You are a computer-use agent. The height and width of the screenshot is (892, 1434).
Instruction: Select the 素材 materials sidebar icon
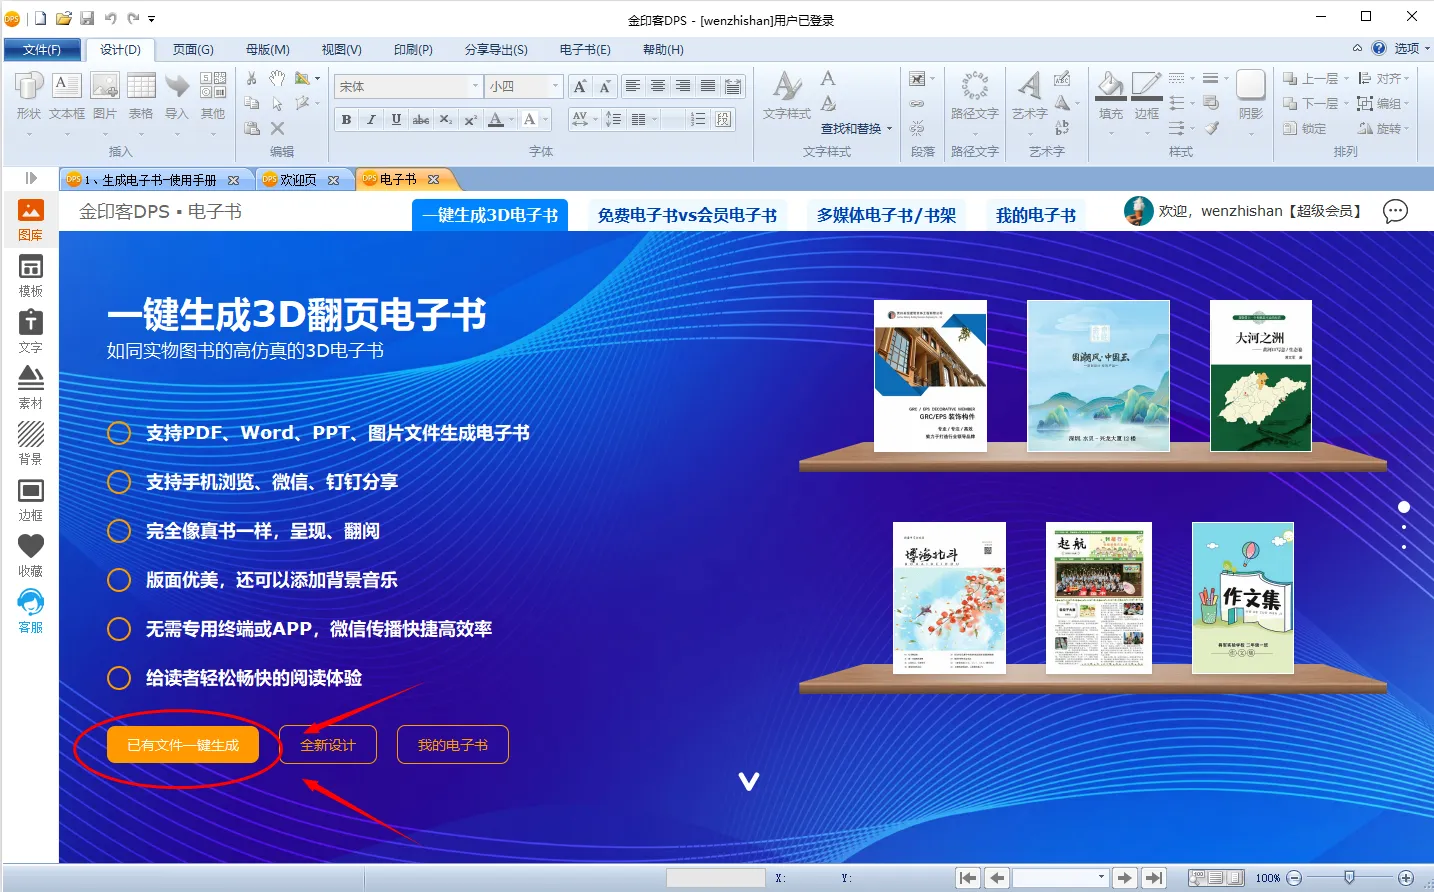coord(30,387)
